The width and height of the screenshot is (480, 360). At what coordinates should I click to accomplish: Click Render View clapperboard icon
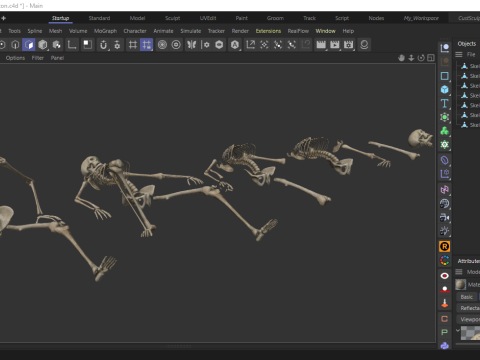(321, 45)
